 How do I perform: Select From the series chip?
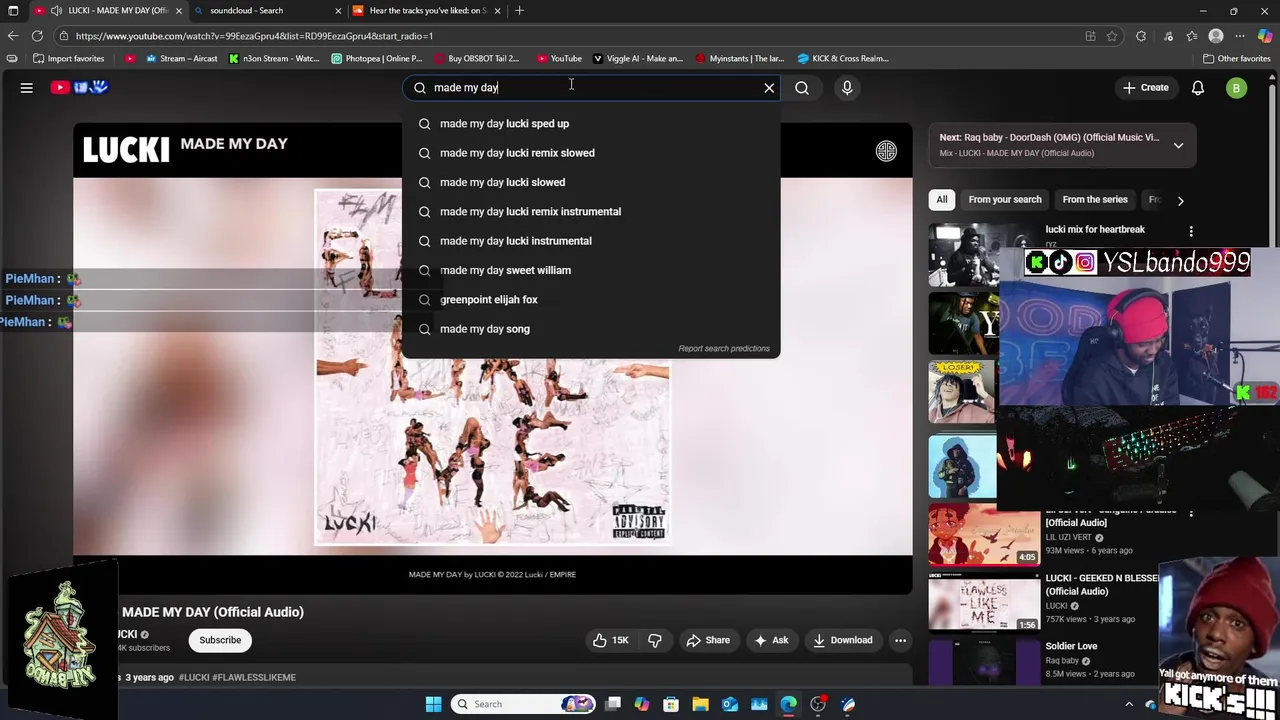click(x=1095, y=200)
